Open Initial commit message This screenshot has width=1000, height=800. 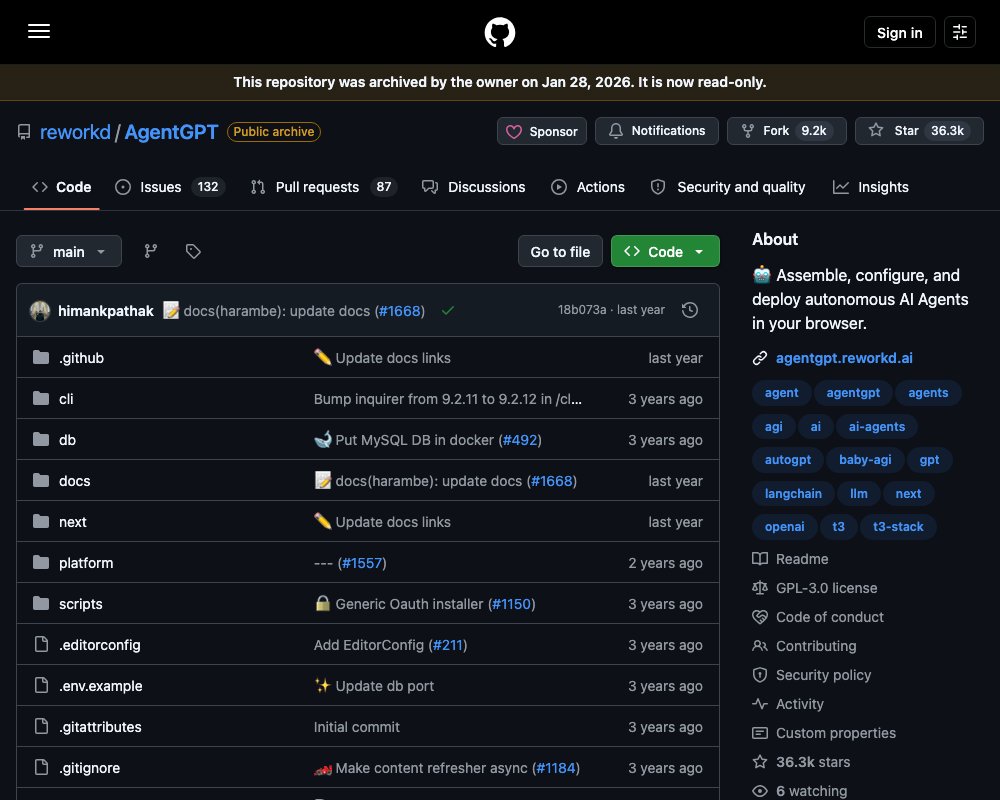coord(357,727)
